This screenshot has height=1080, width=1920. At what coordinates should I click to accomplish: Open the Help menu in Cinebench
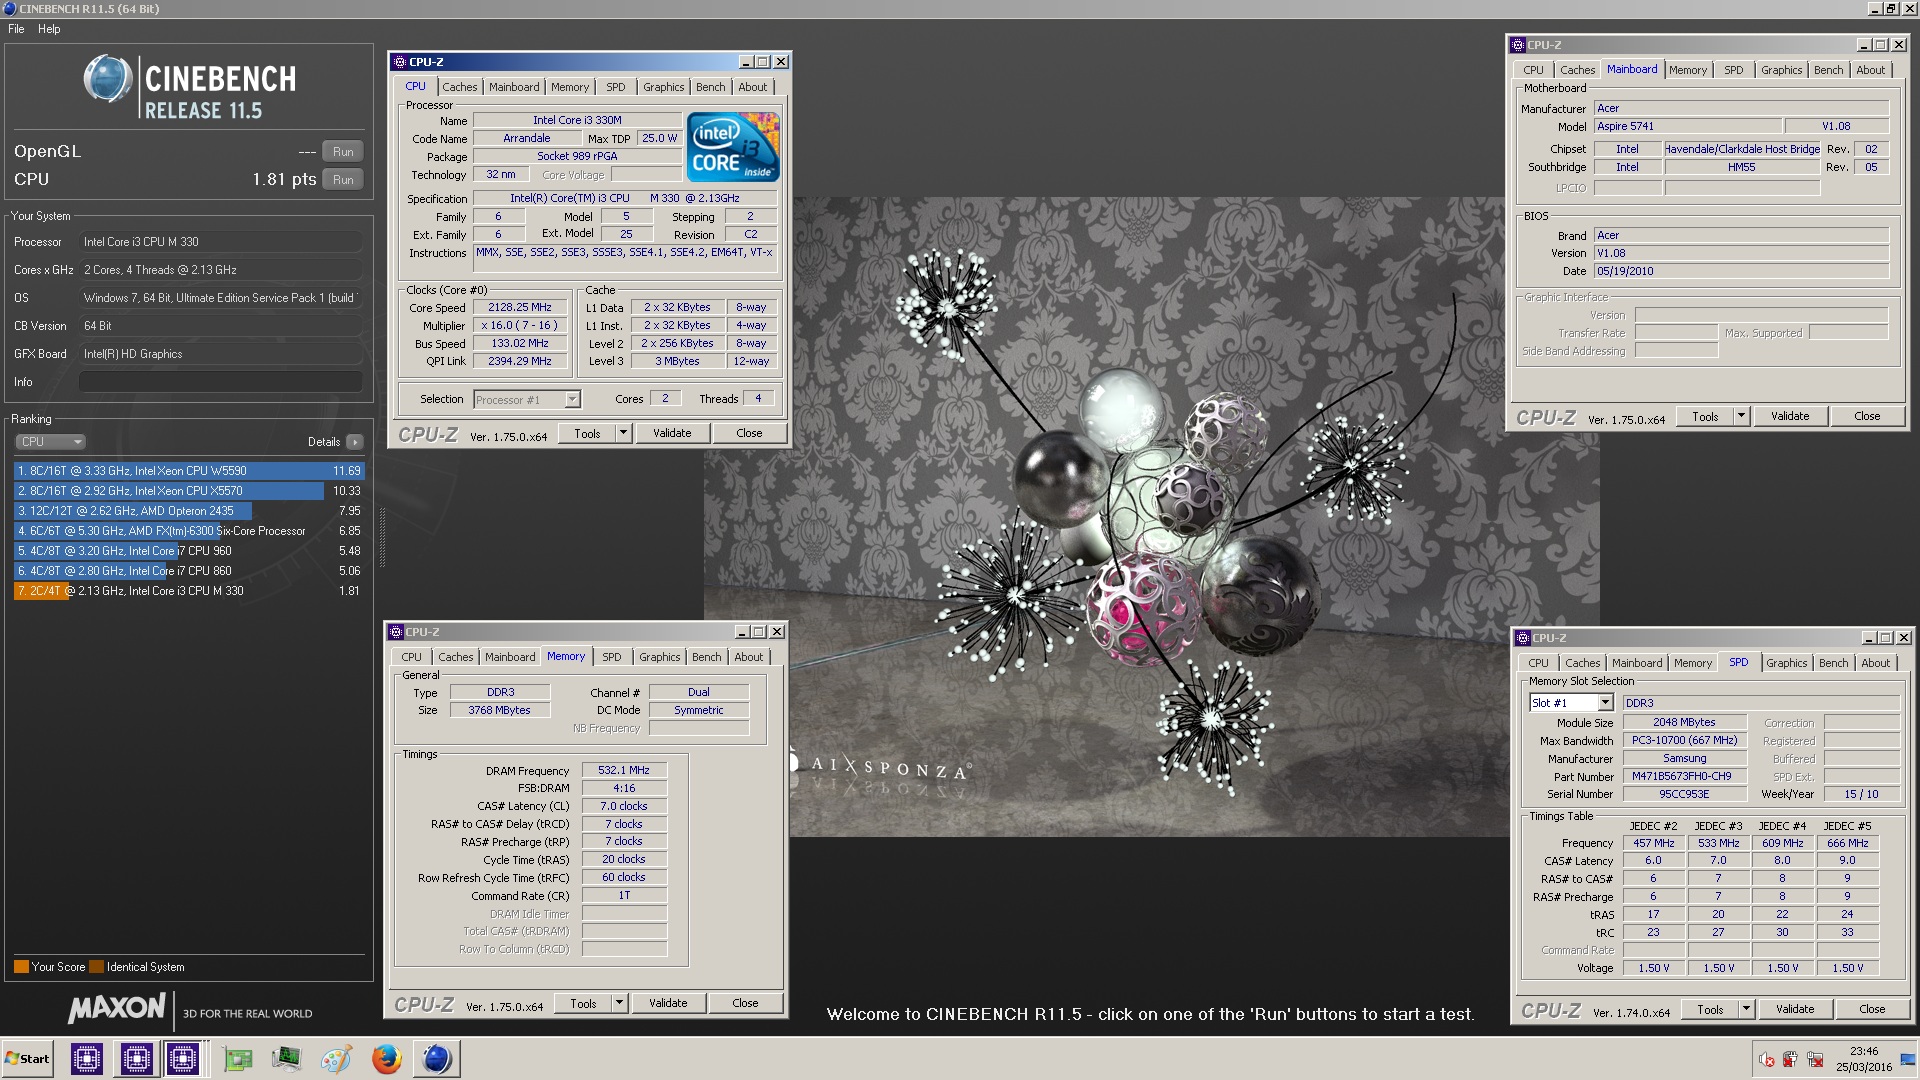(x=49, y=29)
